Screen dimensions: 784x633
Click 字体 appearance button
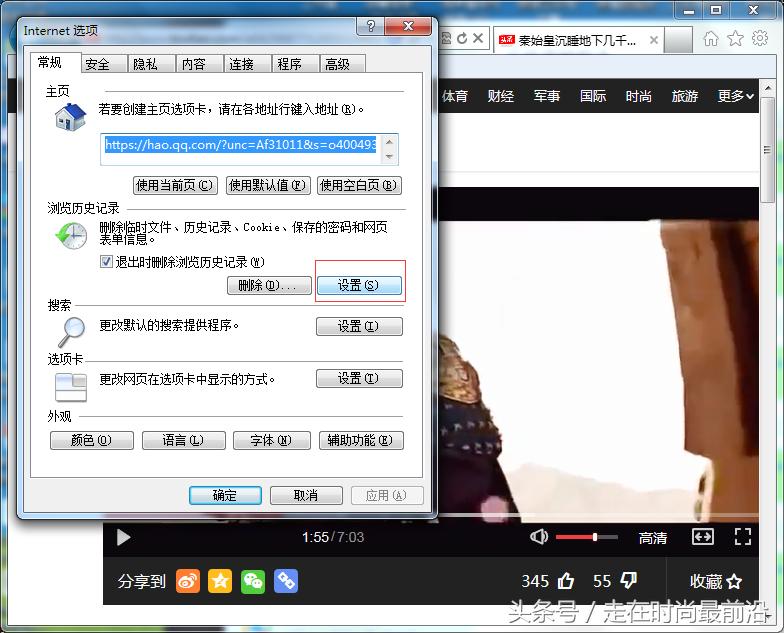coord(272,440)
